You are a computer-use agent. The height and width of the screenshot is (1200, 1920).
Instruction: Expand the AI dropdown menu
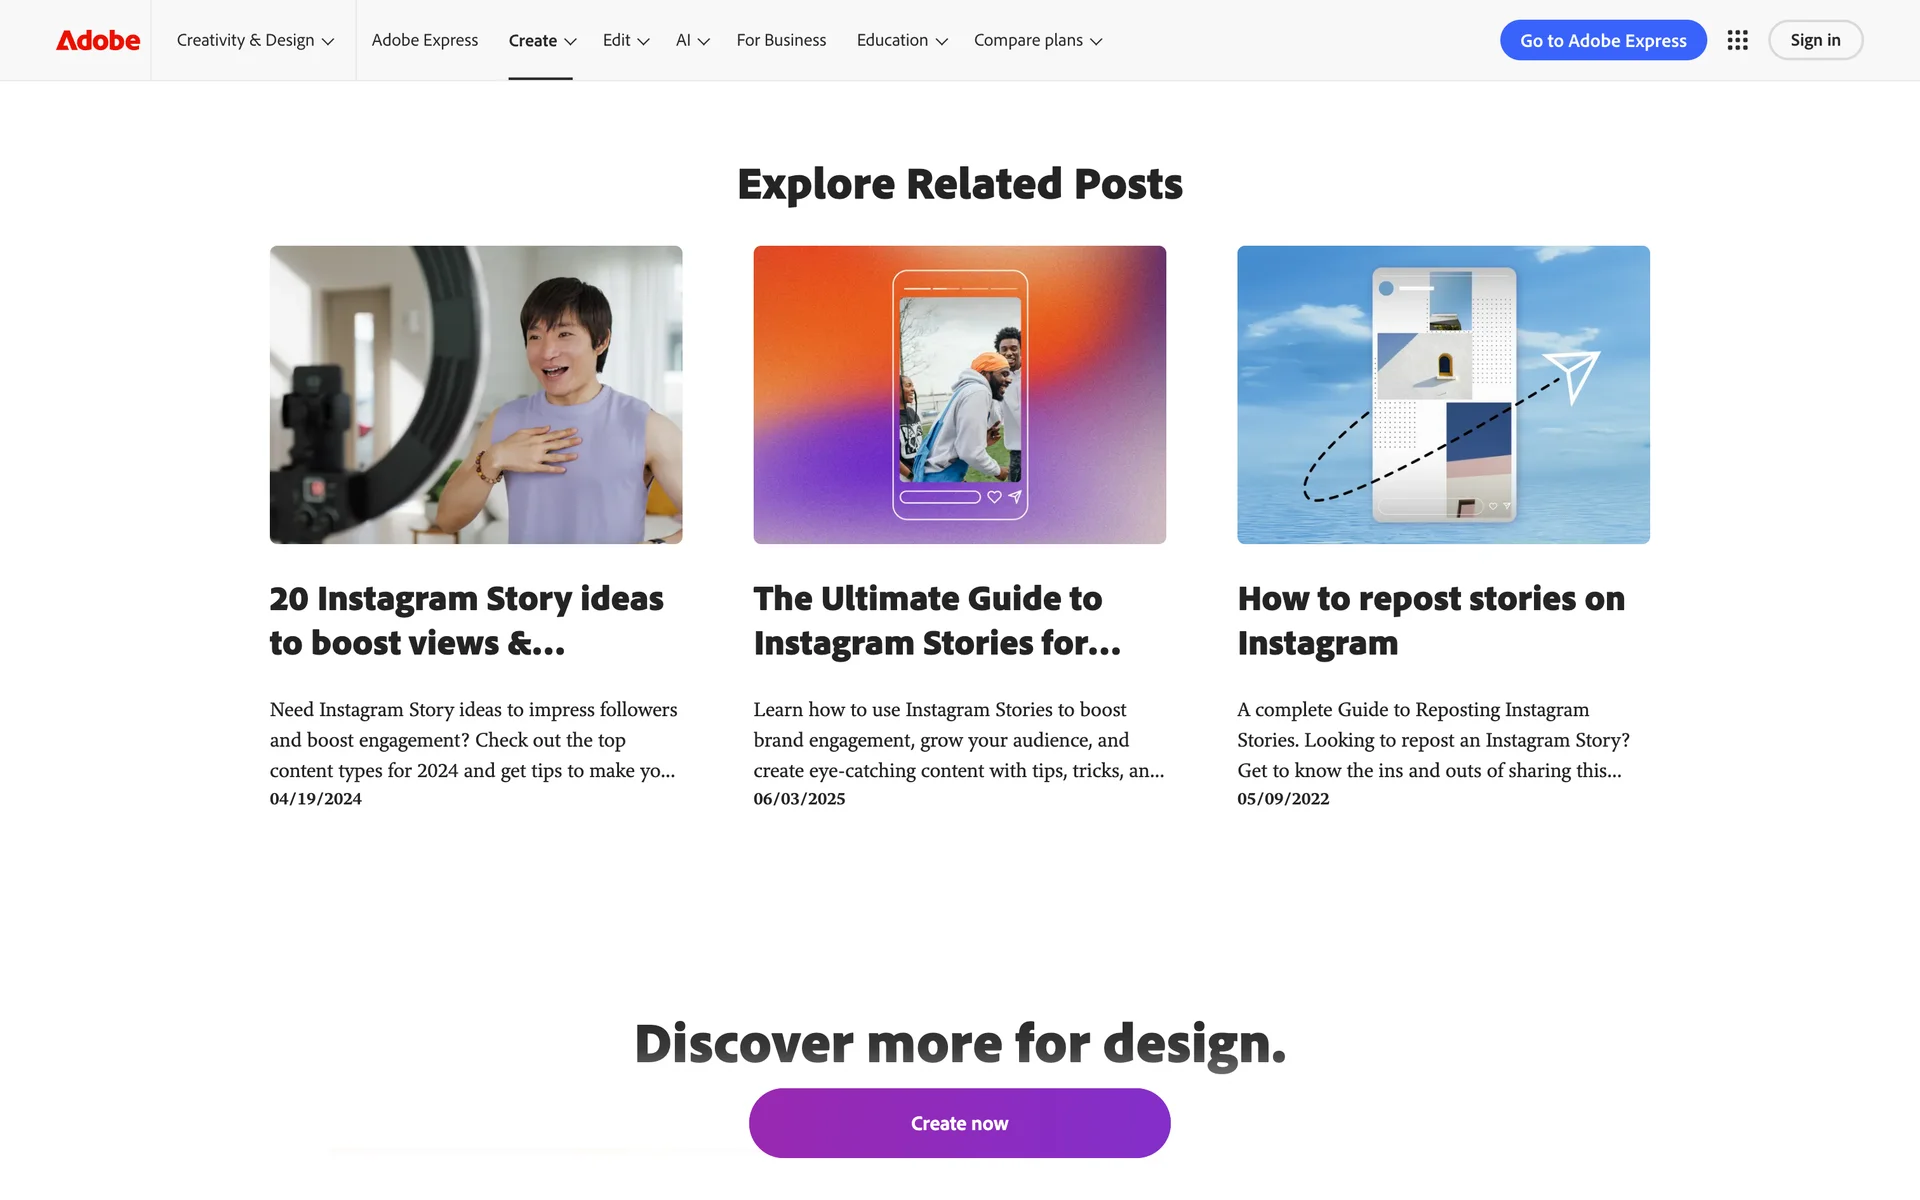coord(692,40)
